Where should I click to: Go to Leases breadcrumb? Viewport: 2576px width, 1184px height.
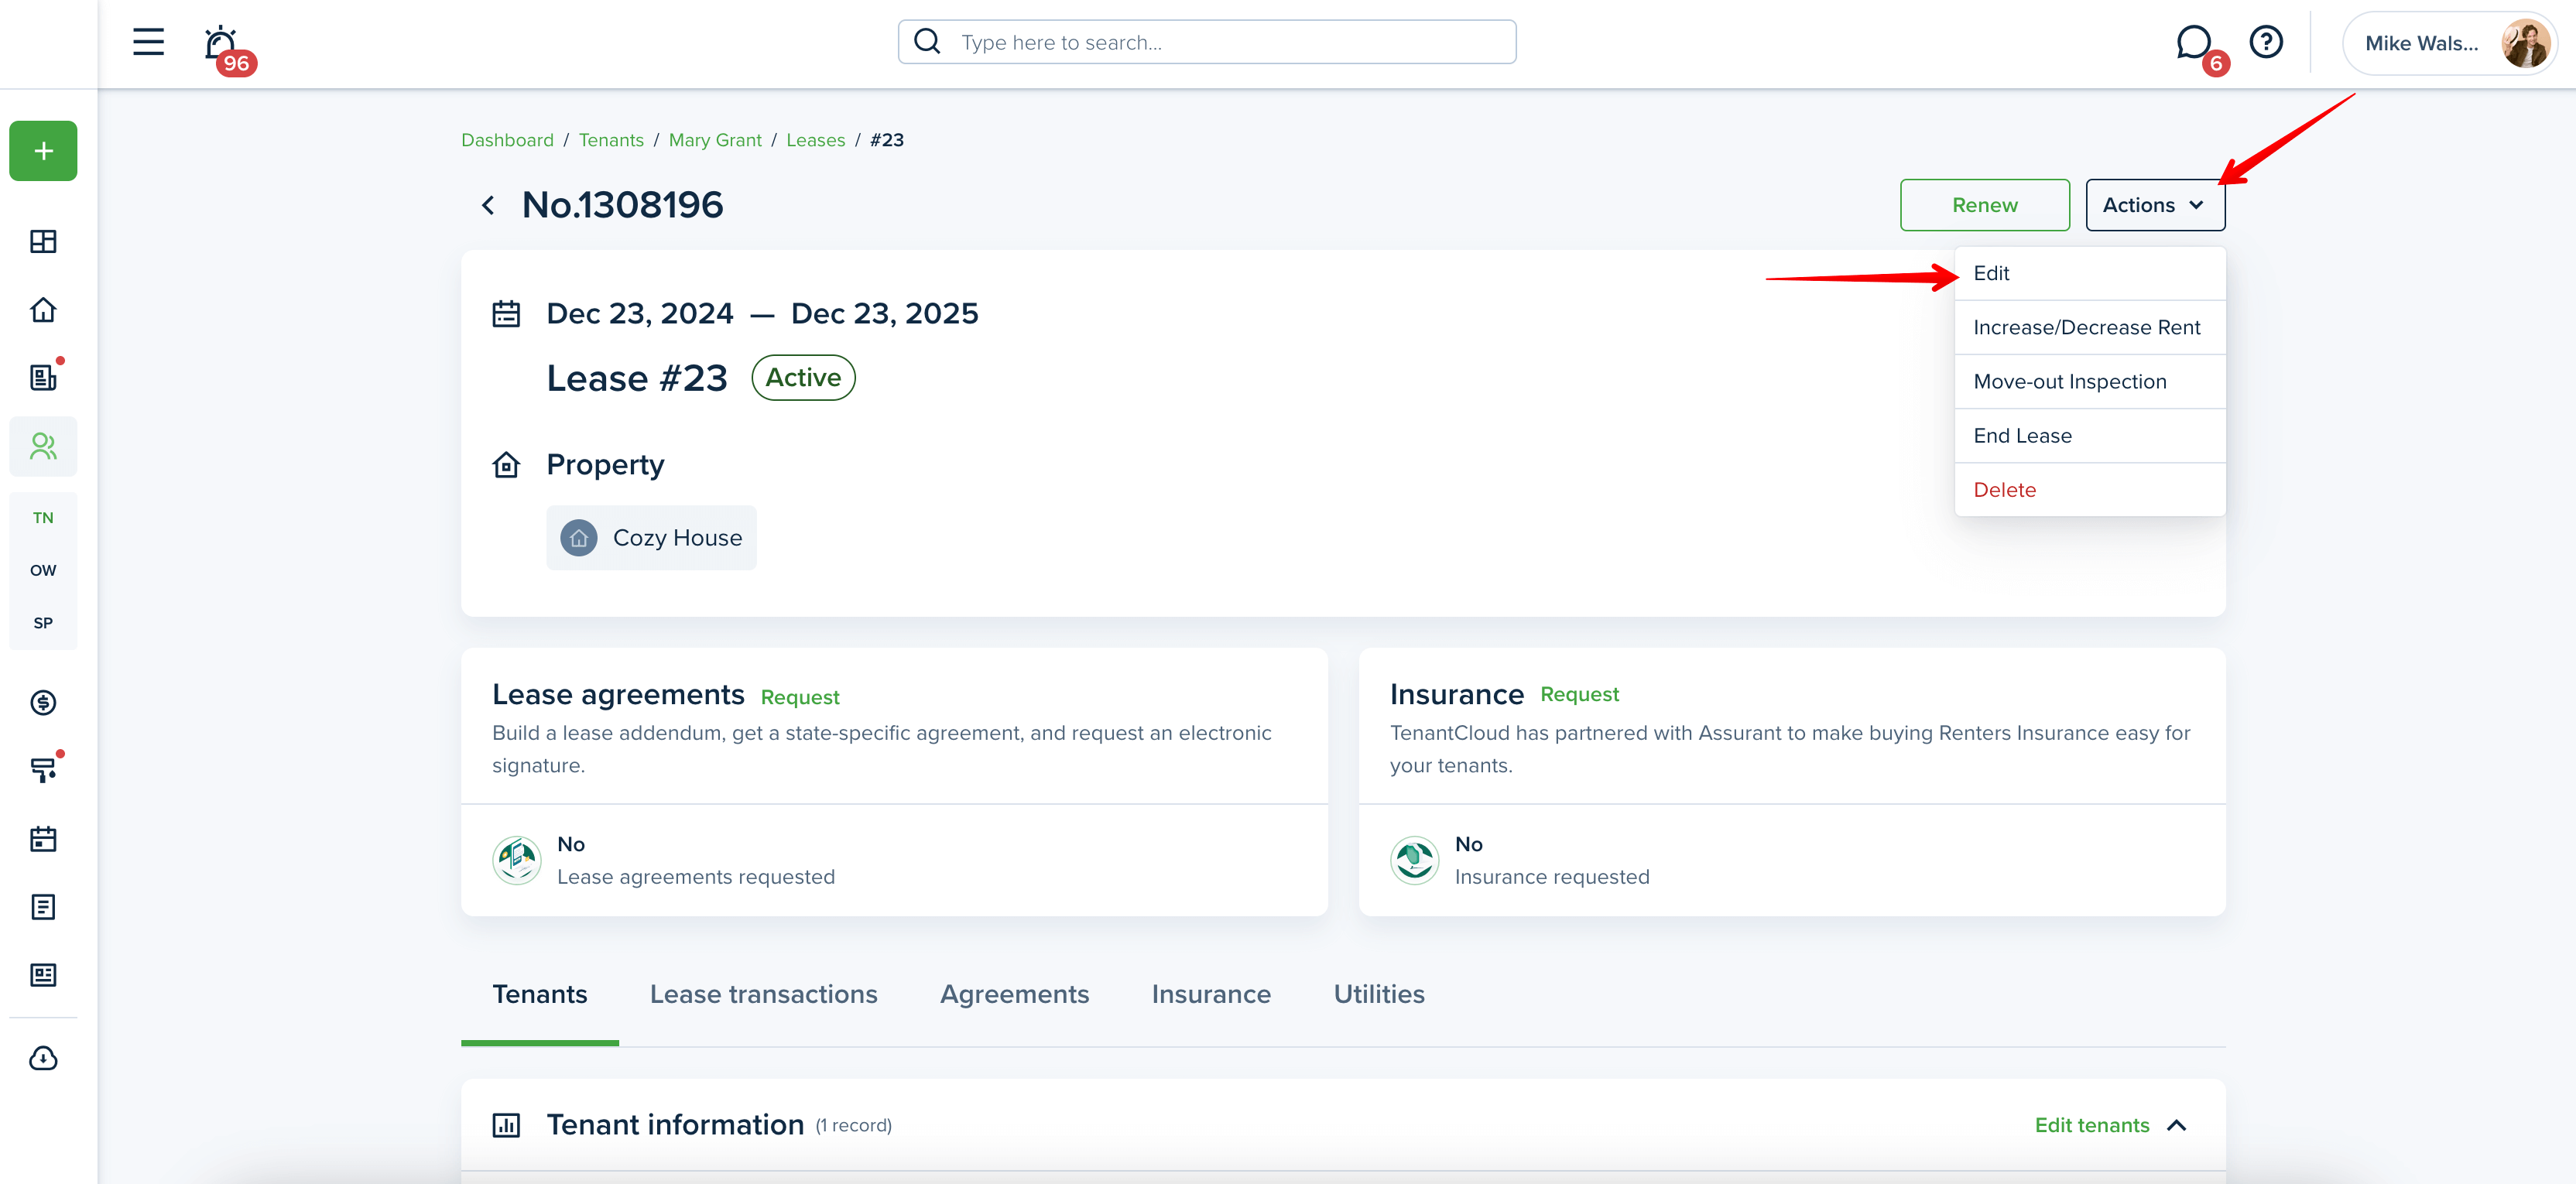click(815, 140)
